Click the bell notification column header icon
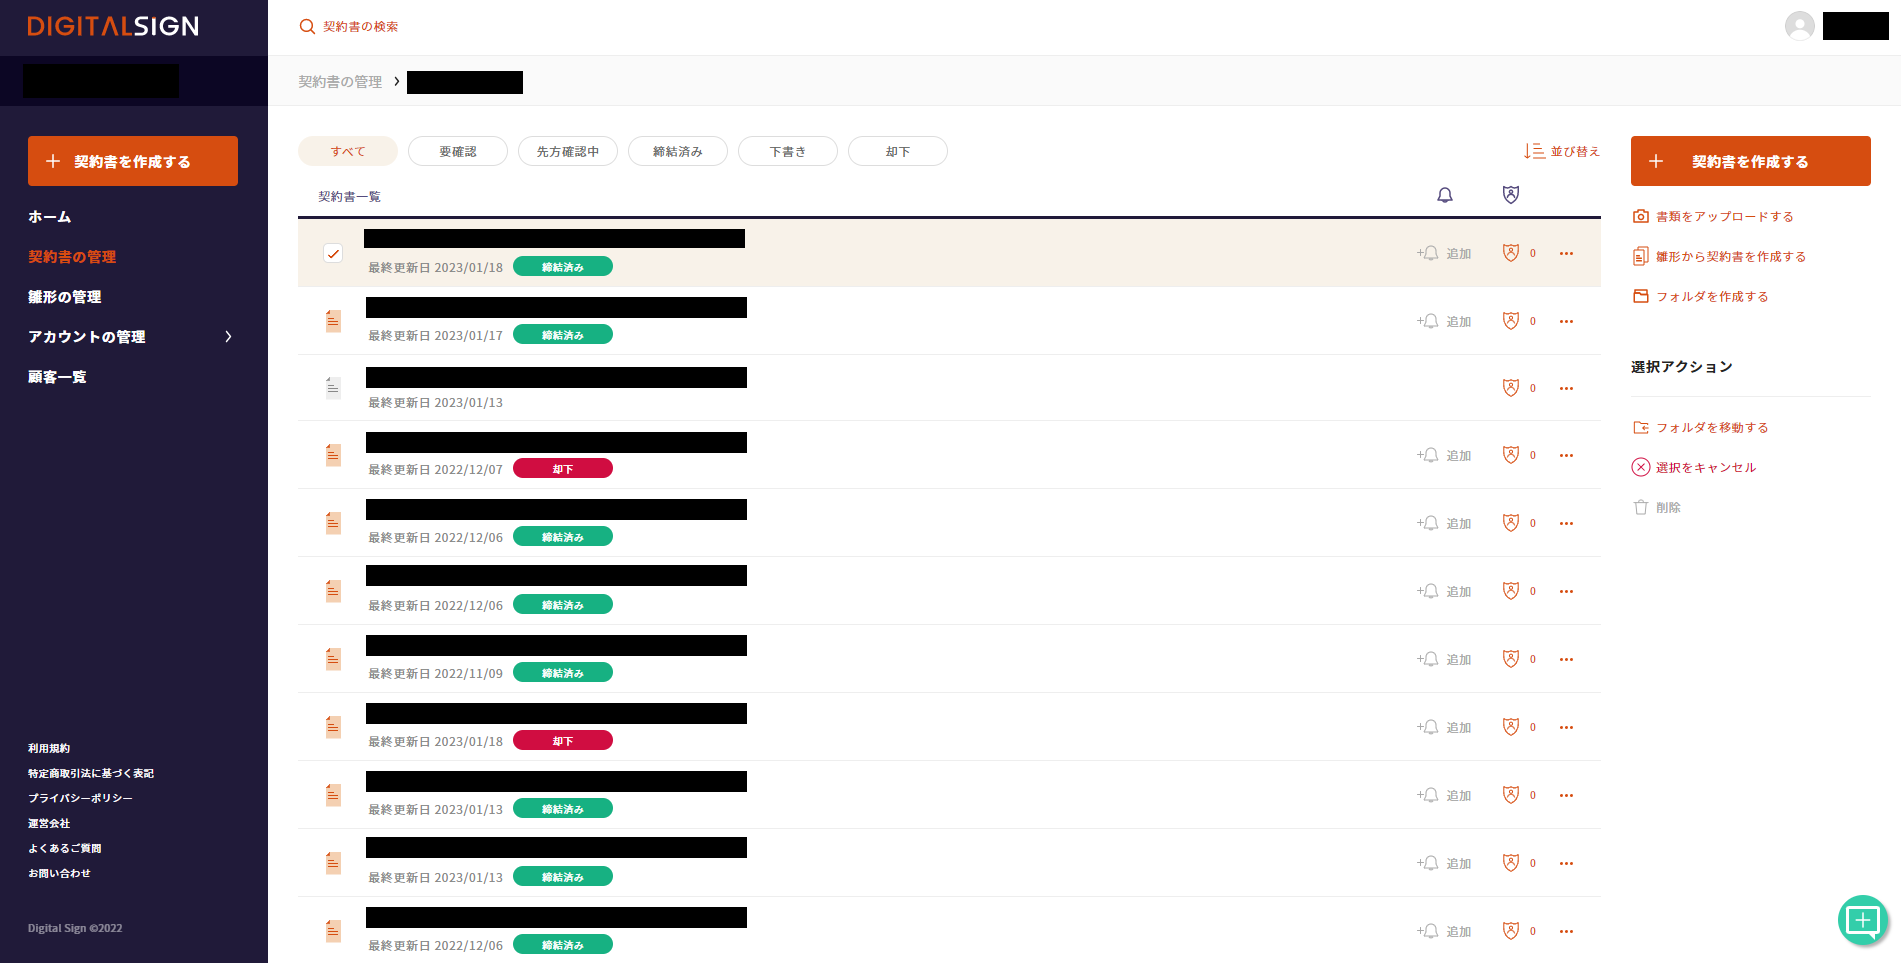This screenshot has width=1901, height=963. 1444,195
